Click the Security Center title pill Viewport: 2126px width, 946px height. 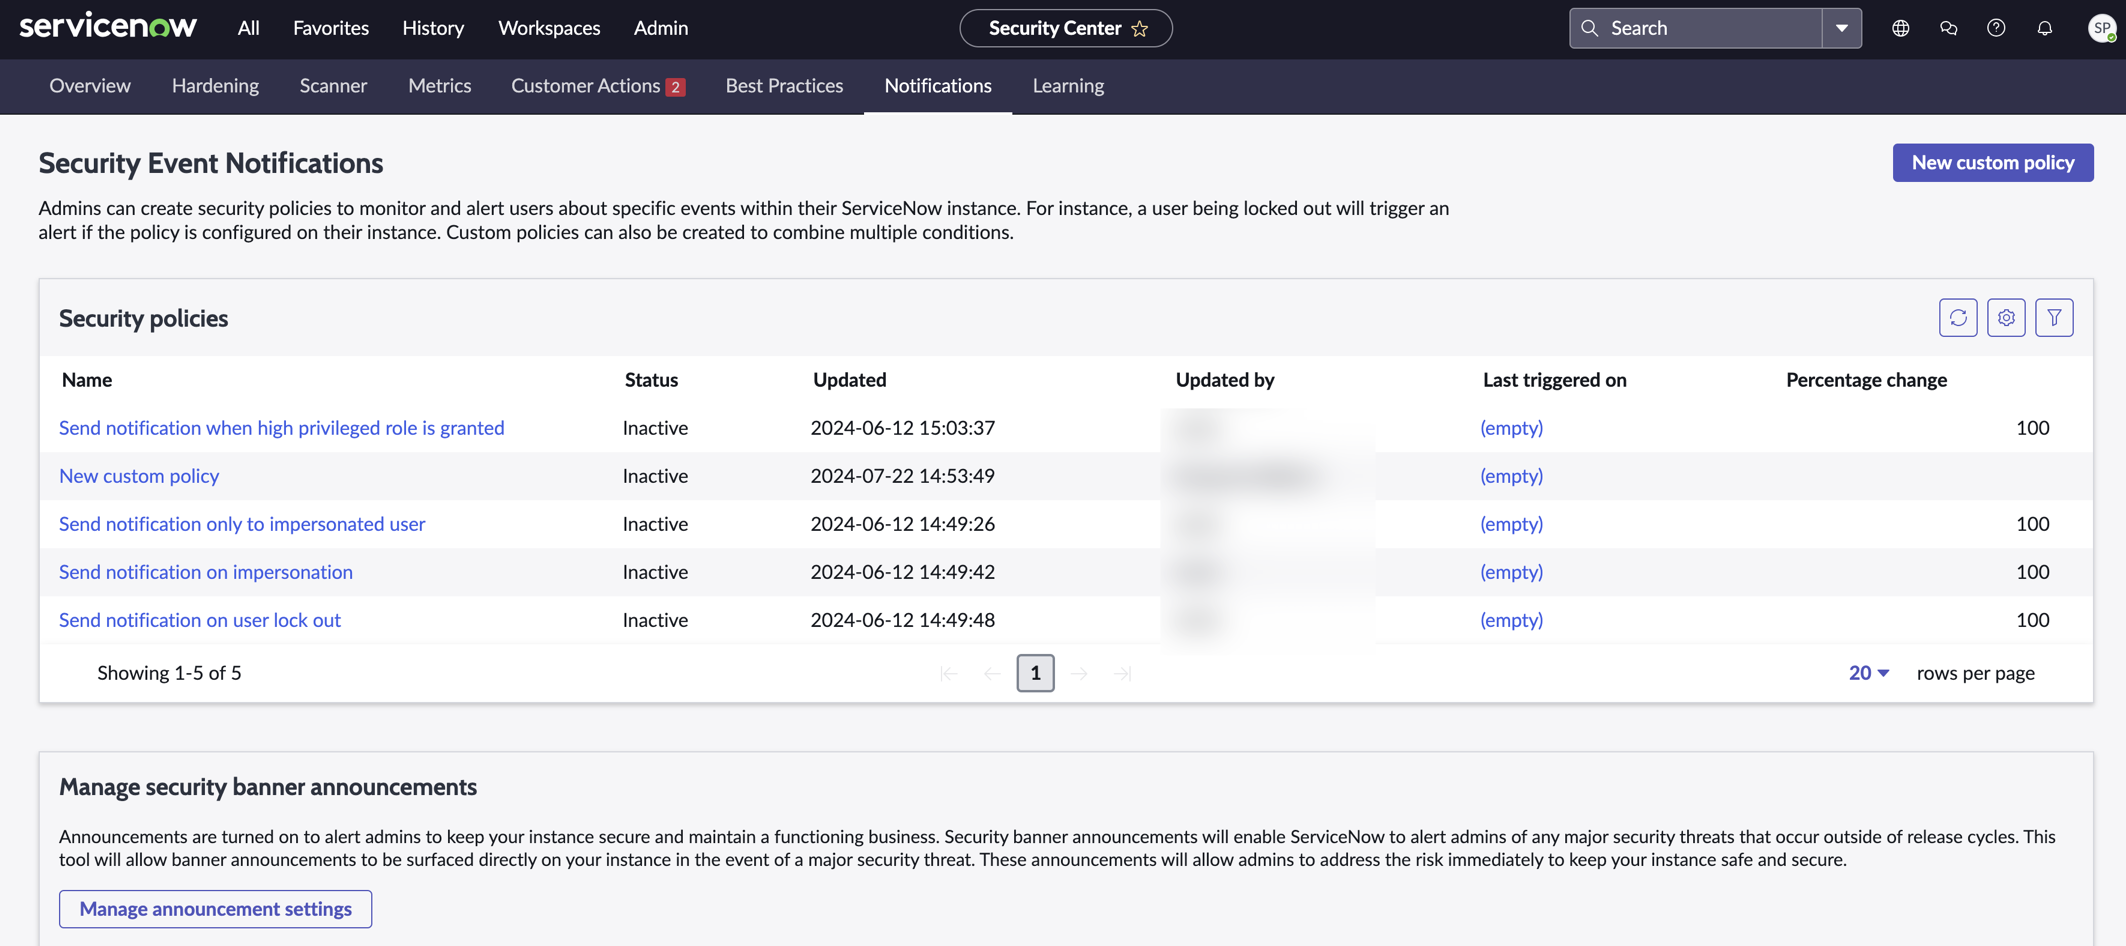pos(1066,28)
